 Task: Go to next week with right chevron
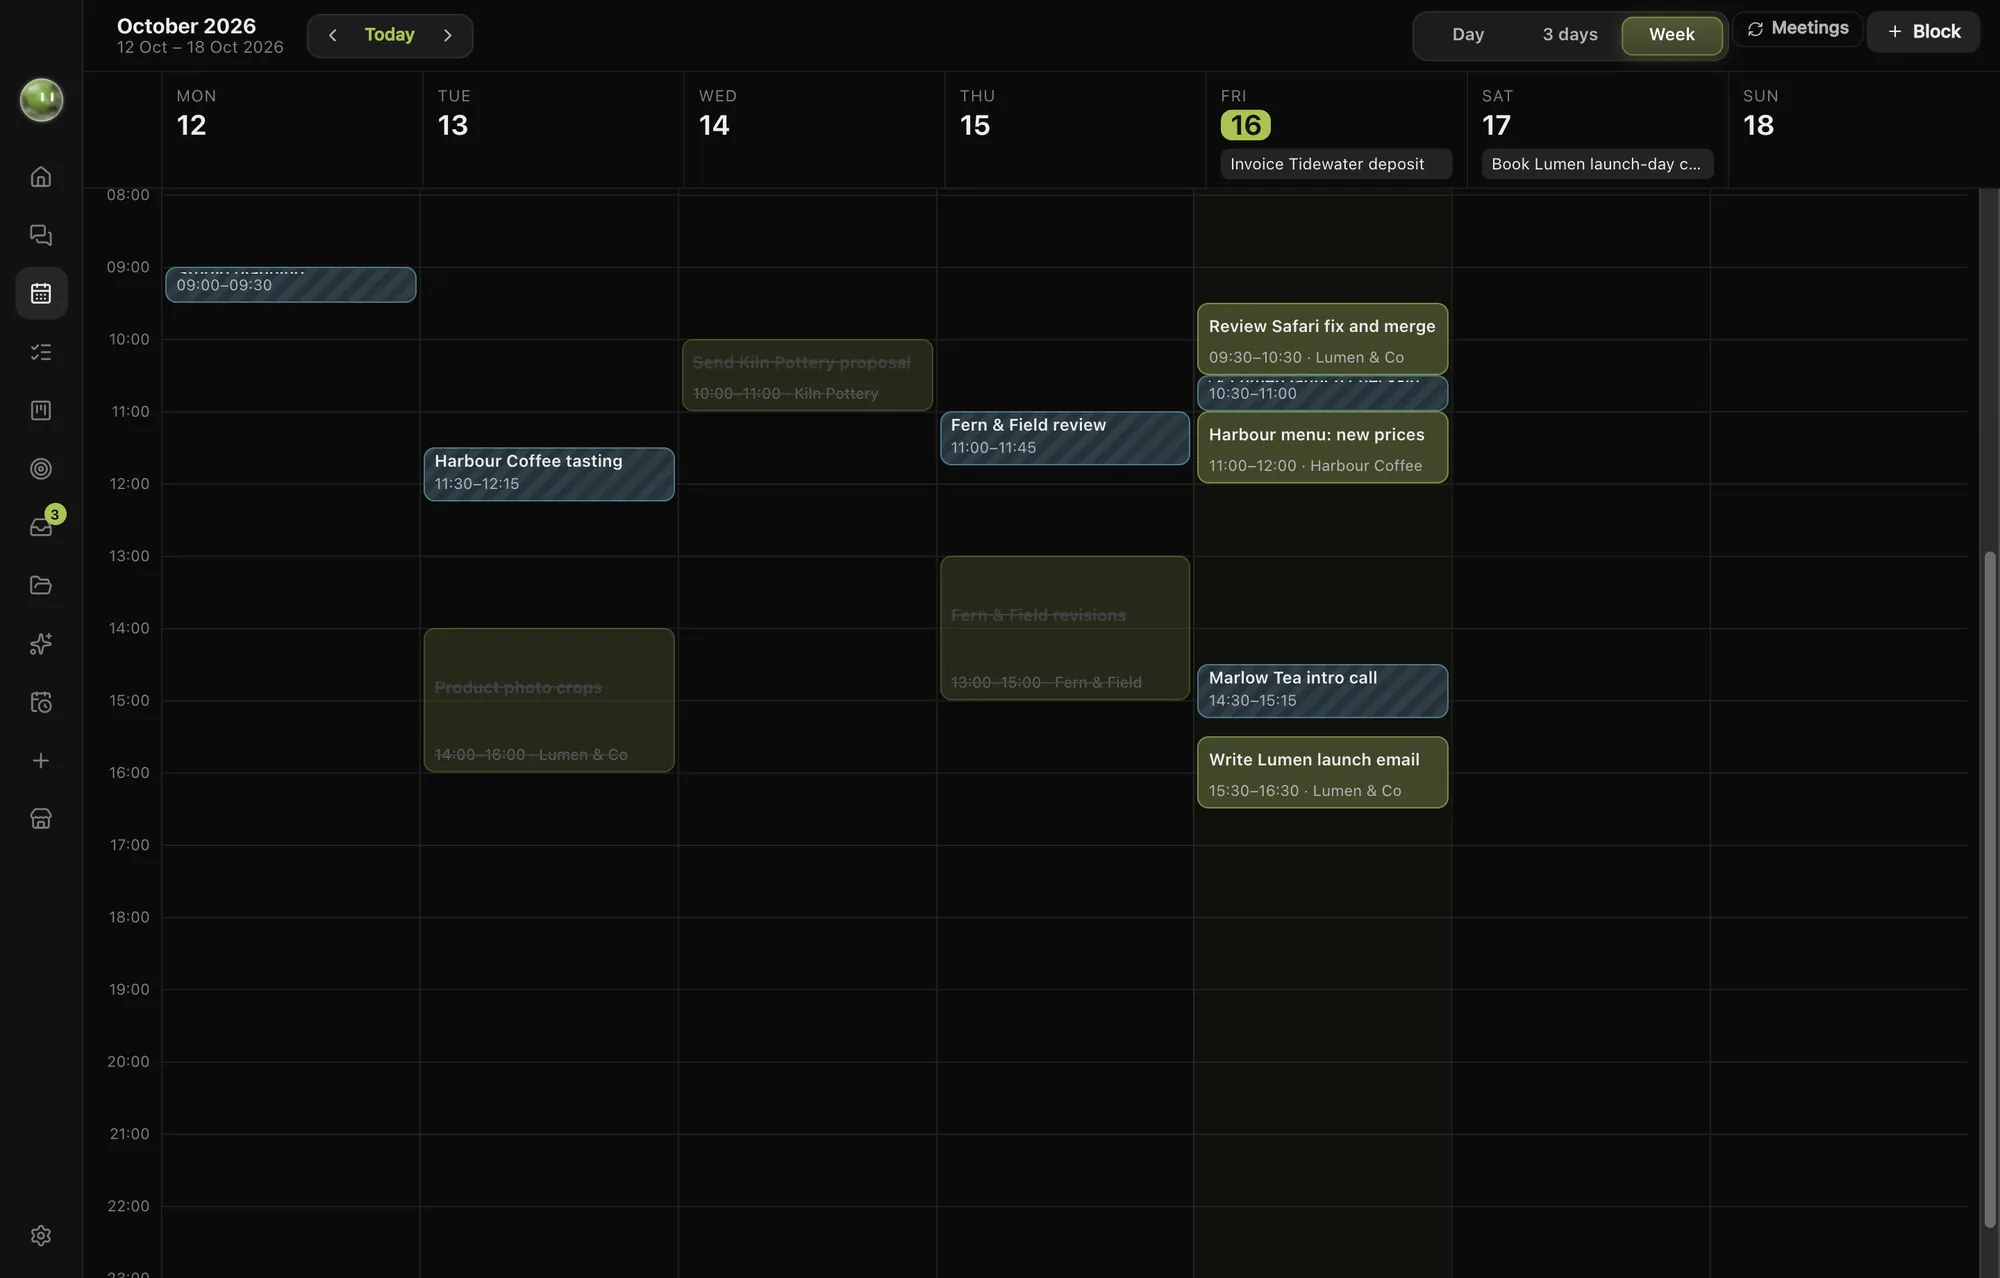pyautogui.click(x=448, y=35)
